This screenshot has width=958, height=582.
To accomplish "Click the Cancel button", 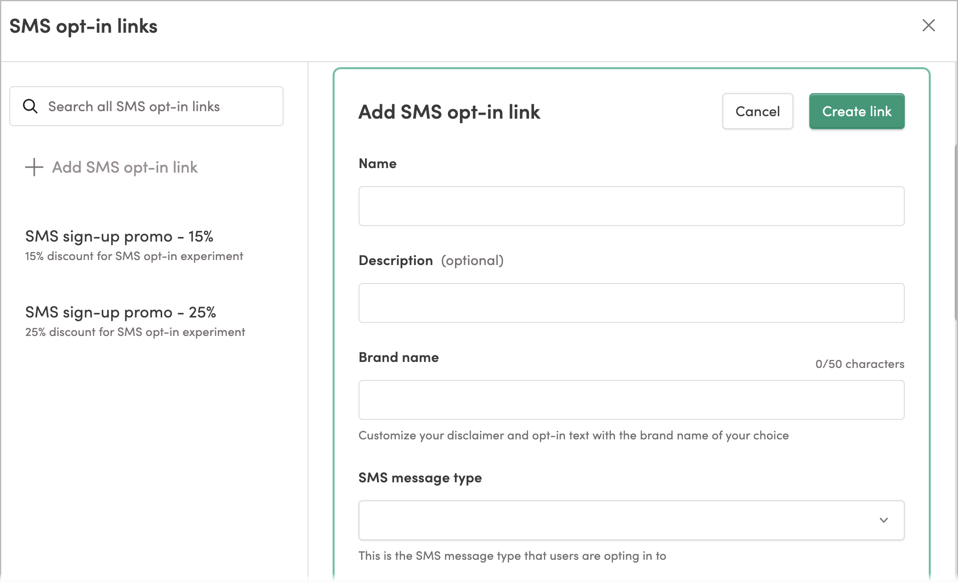I will coord(757,111).
